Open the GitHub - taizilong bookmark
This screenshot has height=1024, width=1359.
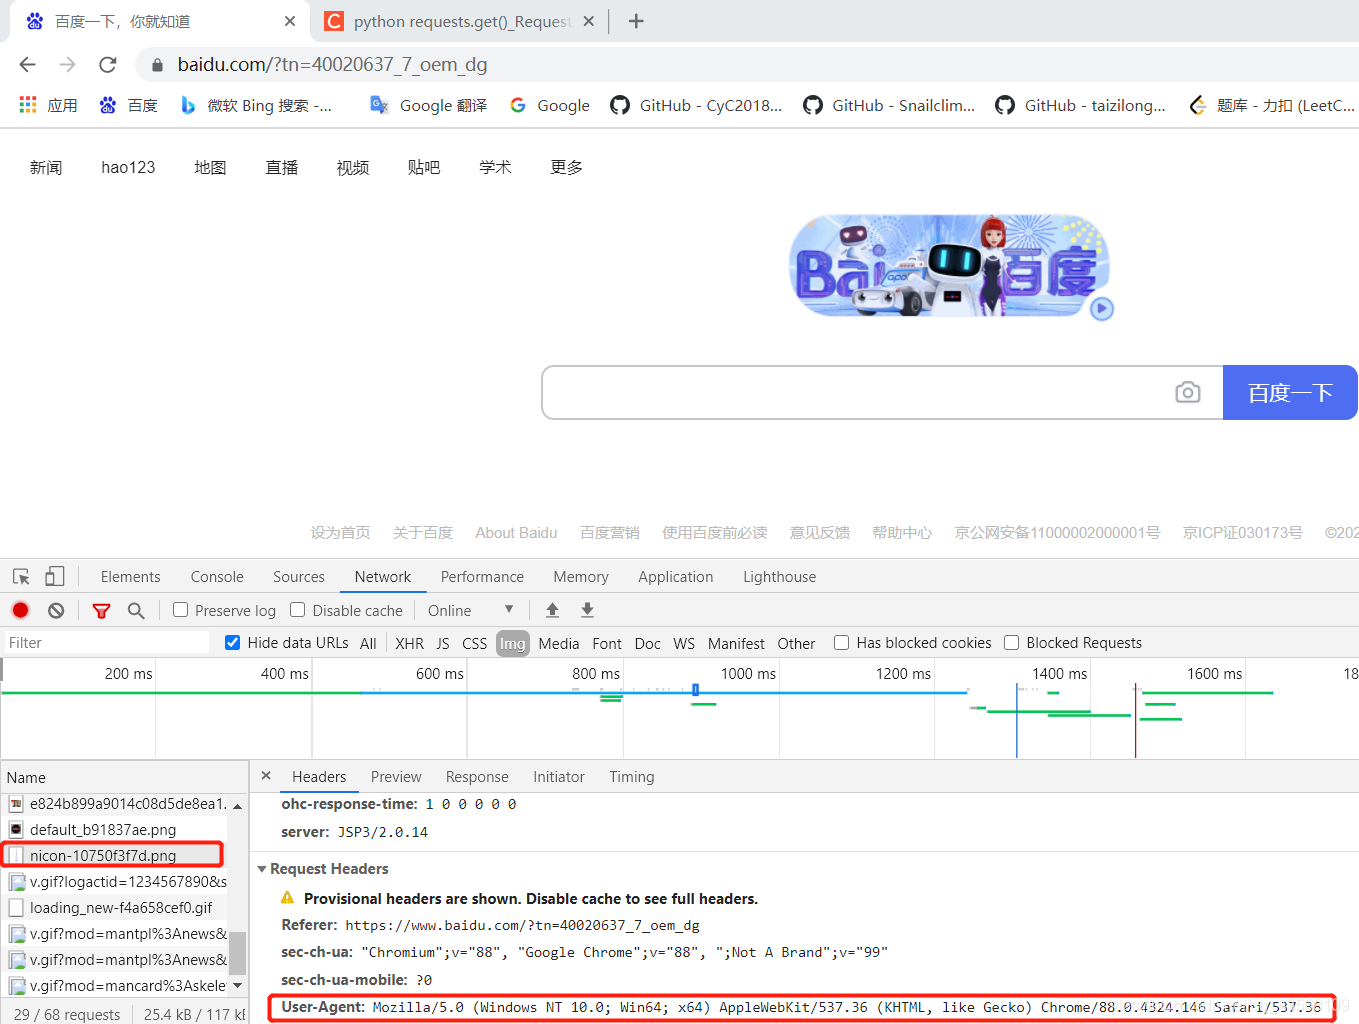point(1081,105)
